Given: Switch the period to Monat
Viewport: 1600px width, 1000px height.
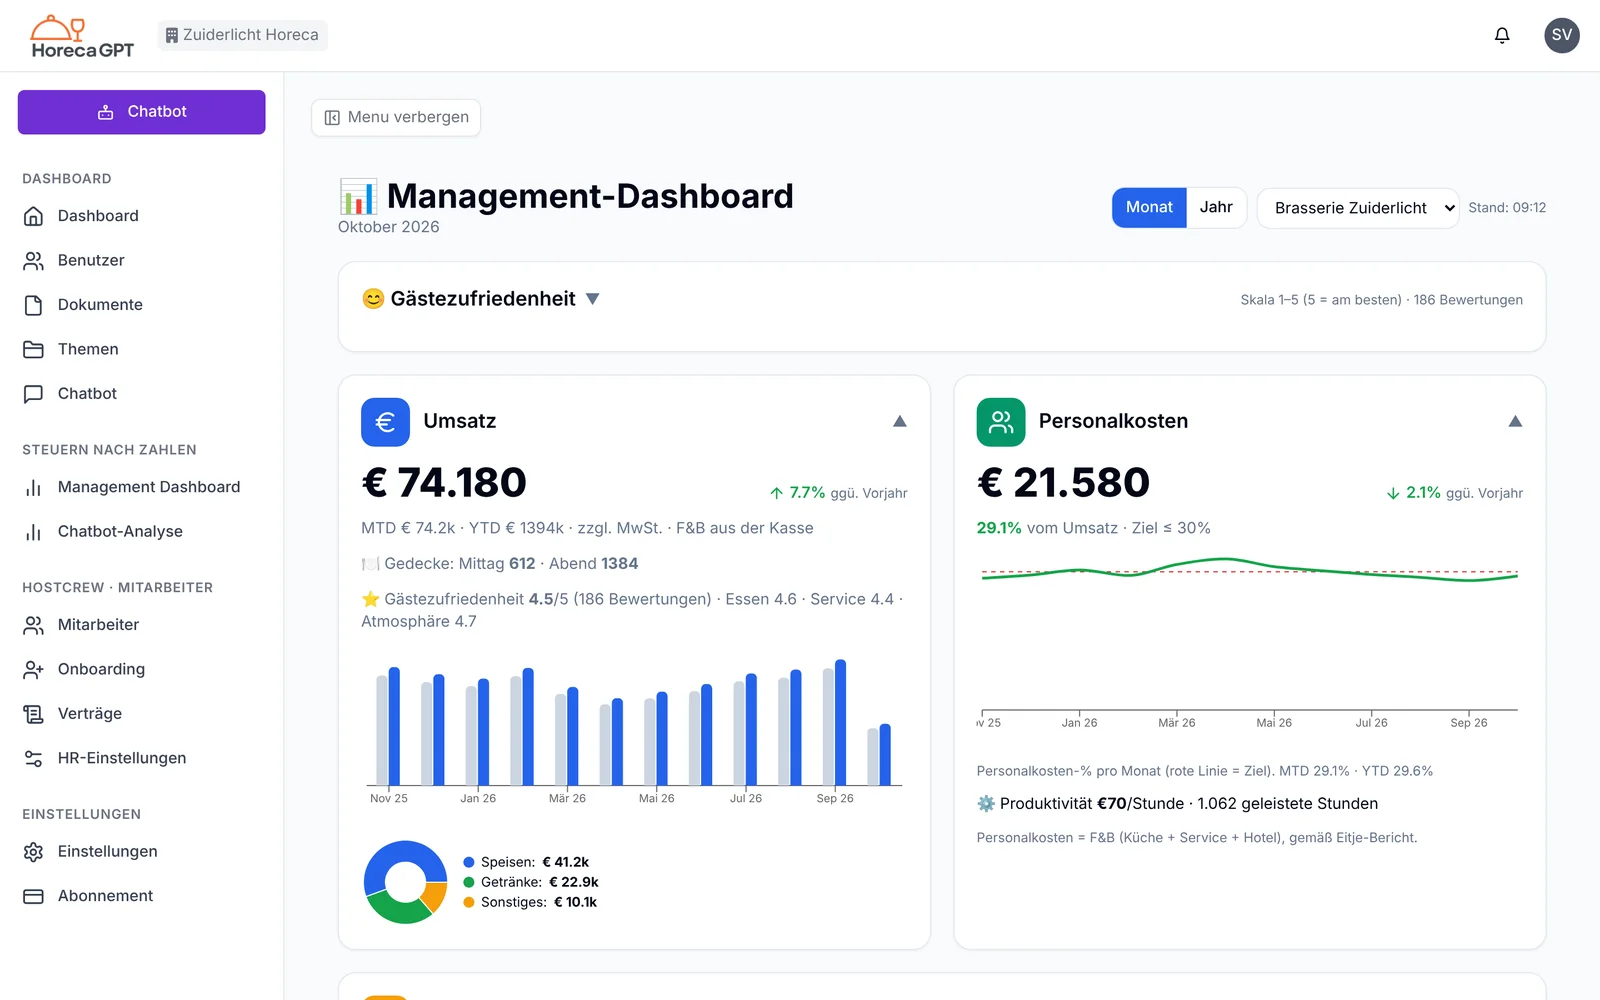Looking at the screenshot, I should 1149,208.
